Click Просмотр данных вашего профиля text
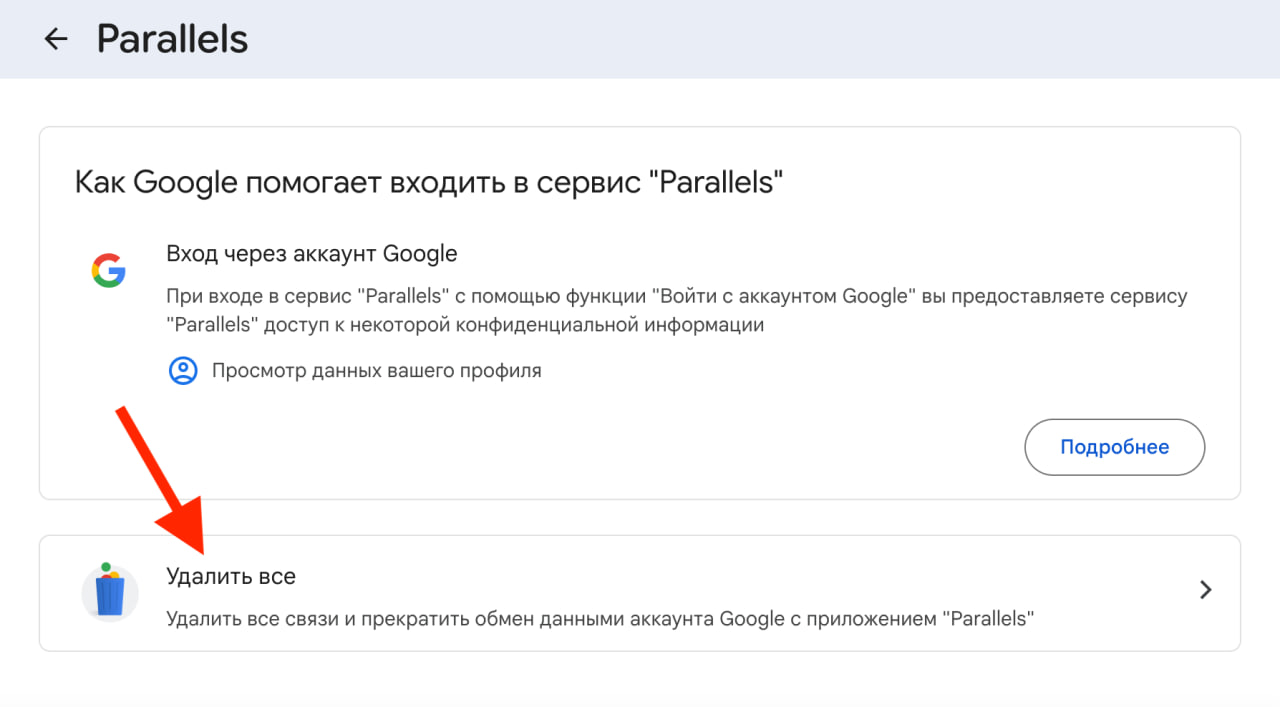The image size is (1280, 707). [377, 371]
